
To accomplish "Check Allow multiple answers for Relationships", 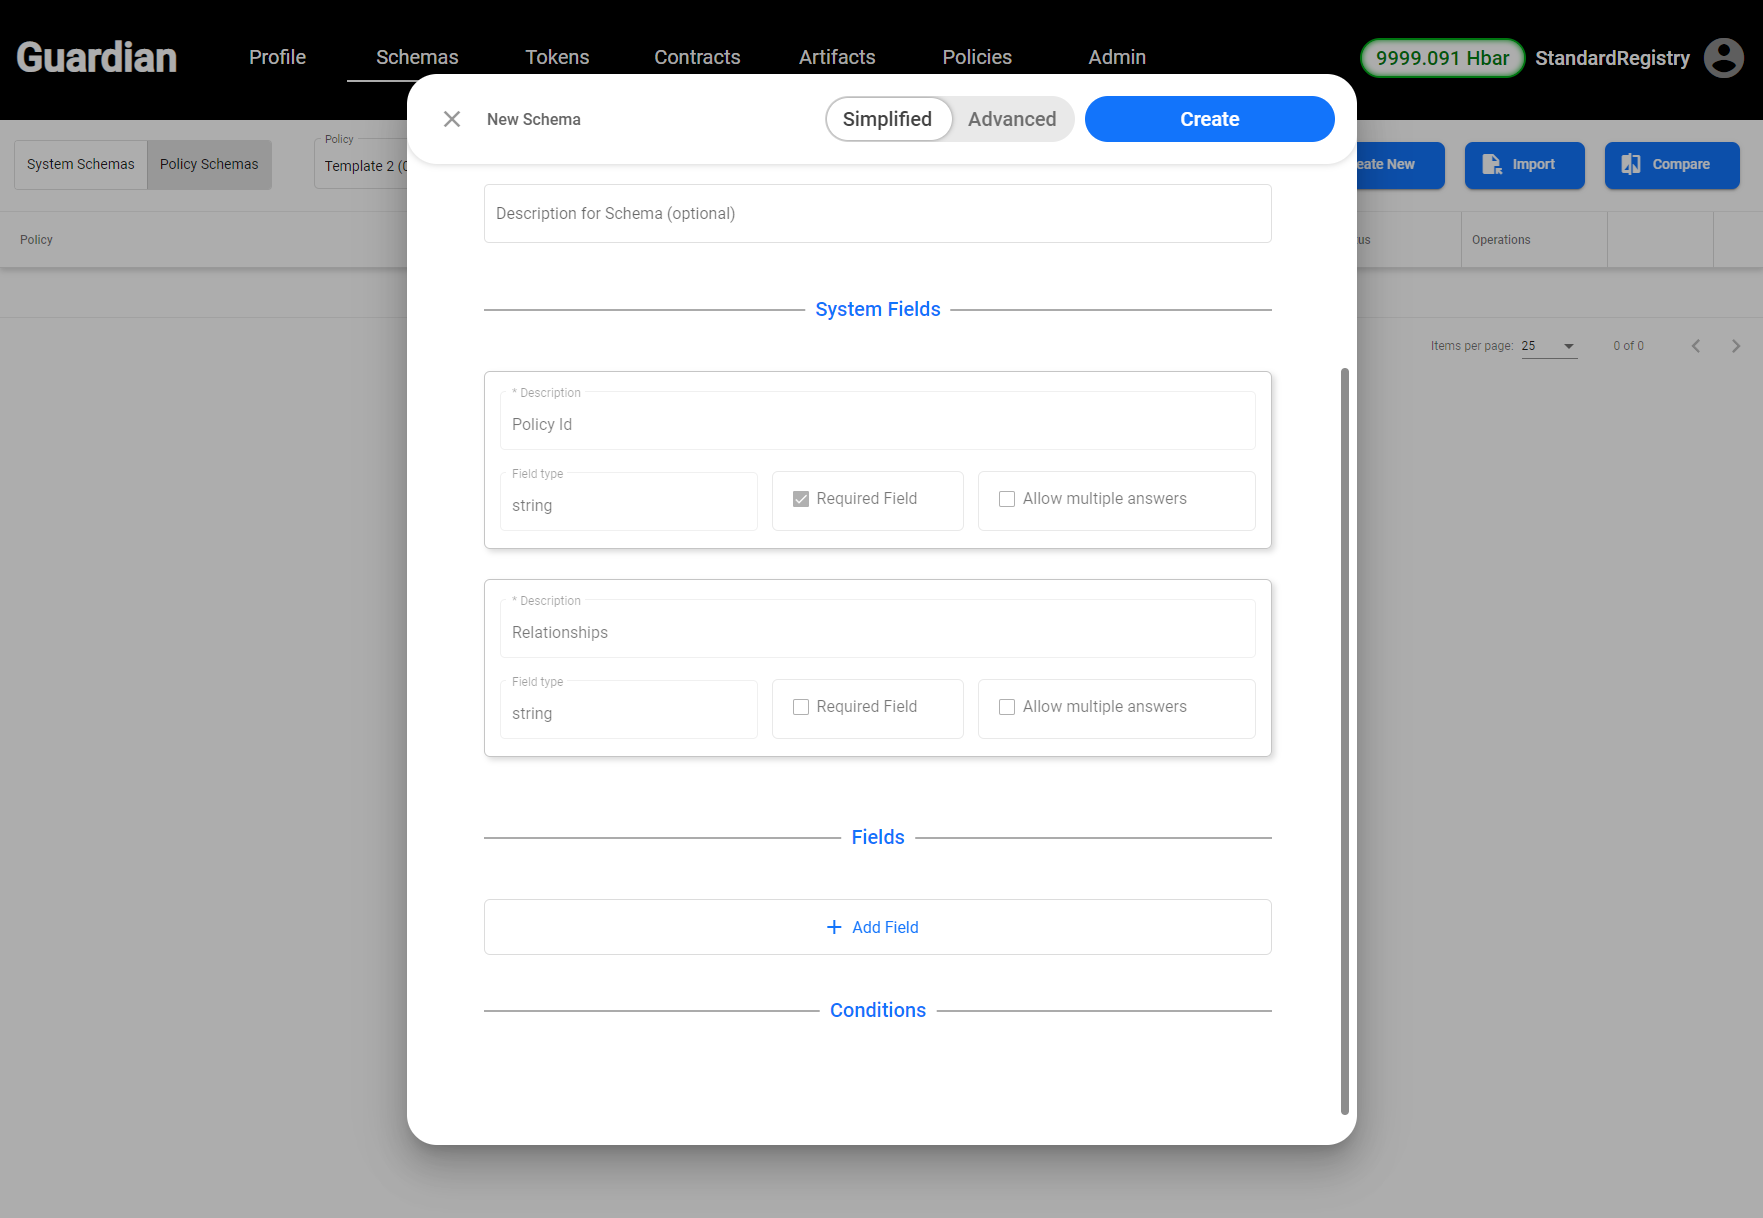I will [1007, 707].
